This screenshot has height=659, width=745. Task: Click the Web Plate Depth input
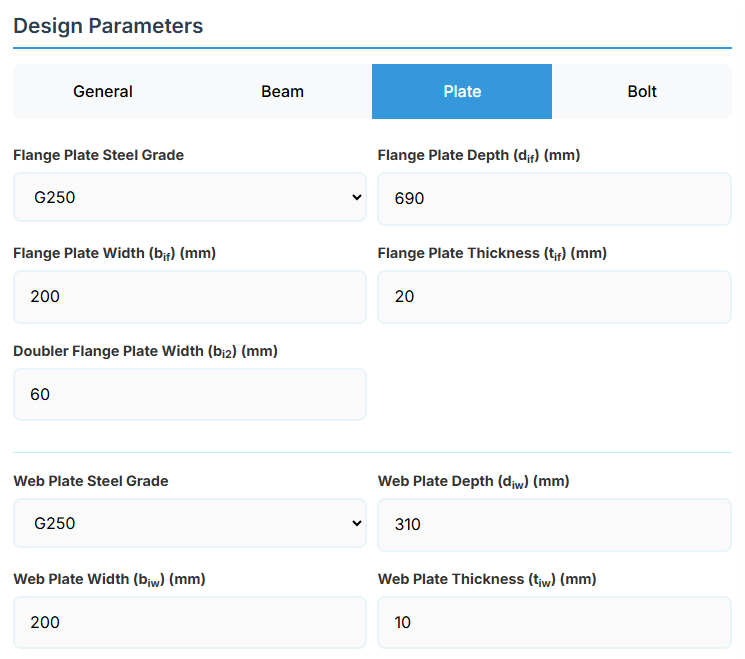coord(554,525)
